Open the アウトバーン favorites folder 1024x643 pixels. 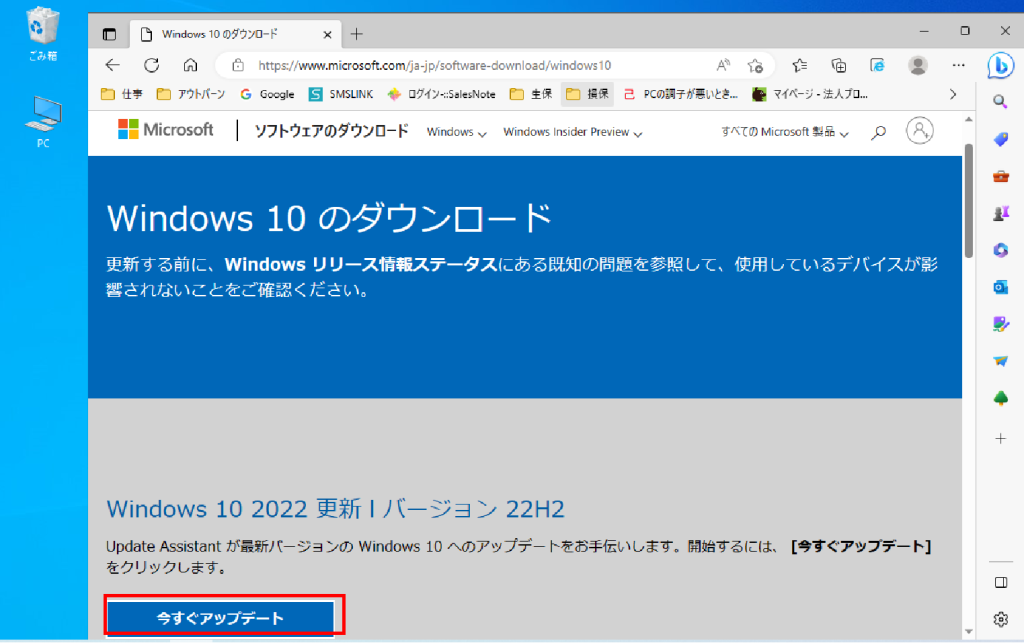click(191, 94)
